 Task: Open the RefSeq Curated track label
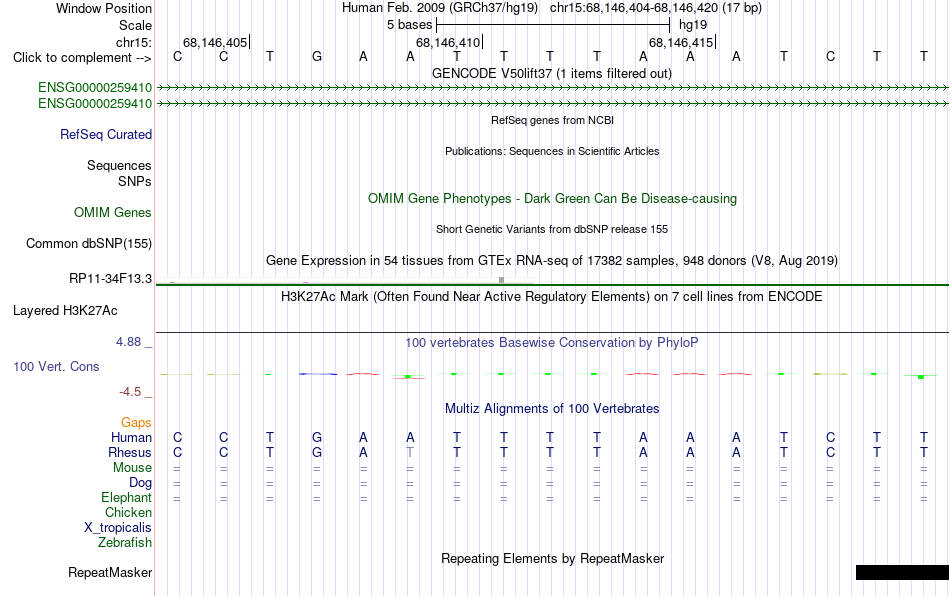[106, 134]
